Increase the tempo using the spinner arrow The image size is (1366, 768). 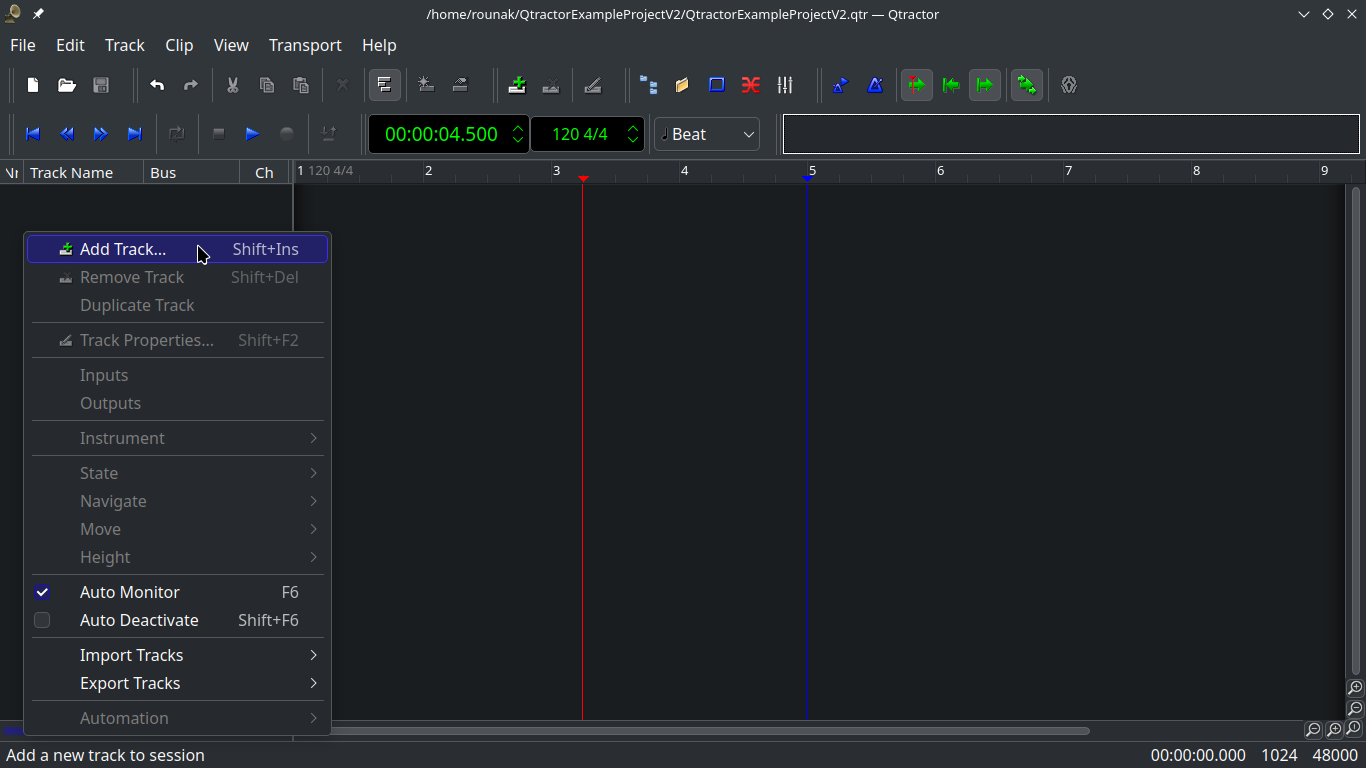point(633,128)
